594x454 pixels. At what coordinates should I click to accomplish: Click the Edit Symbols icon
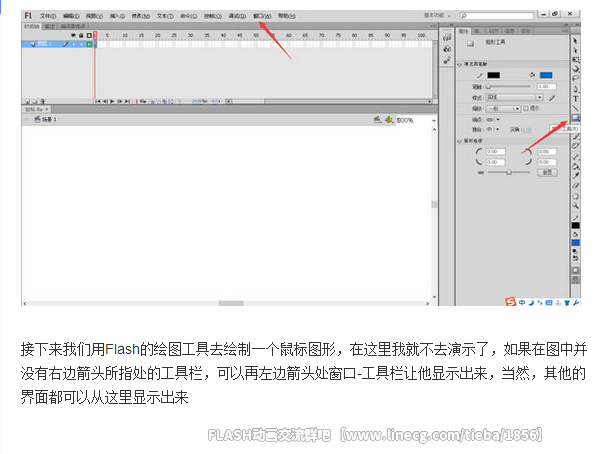pyautogui.click(x=389, y=120)
